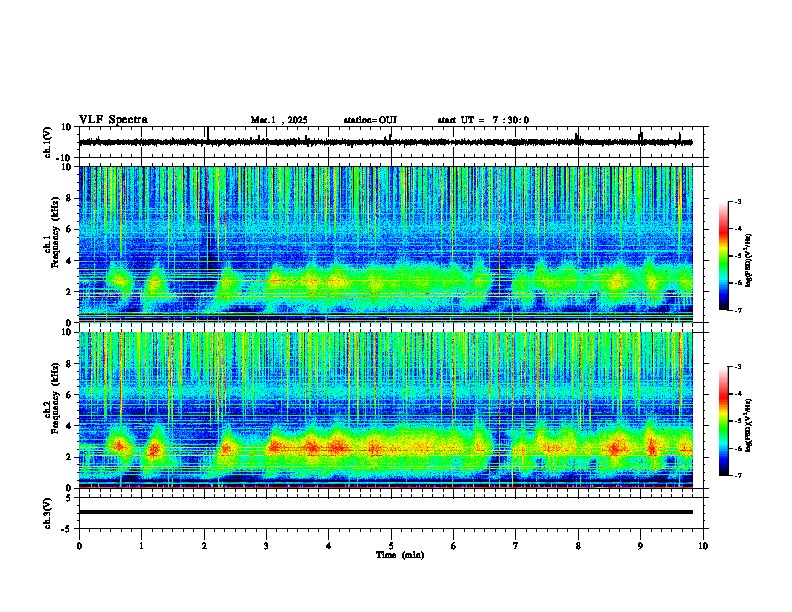Viewport: 792px width, 612px height.
Task: Click the "6" kHz tick on ch.1 frequency axis
Action: [70, 230]
